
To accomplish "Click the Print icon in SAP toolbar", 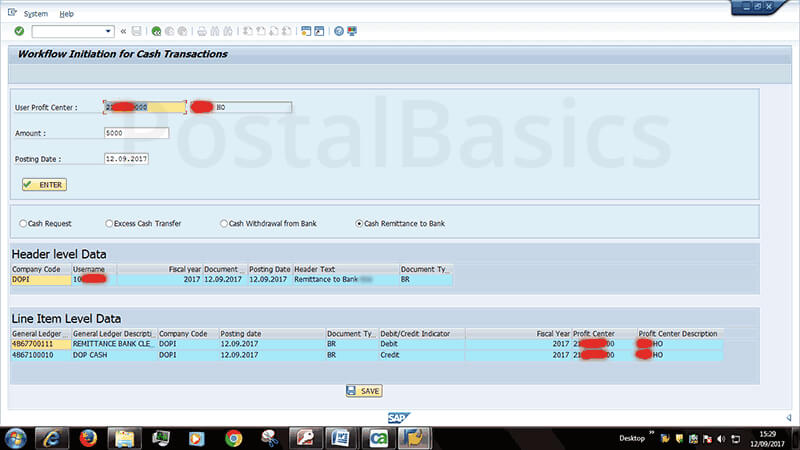I will (201, 31).
